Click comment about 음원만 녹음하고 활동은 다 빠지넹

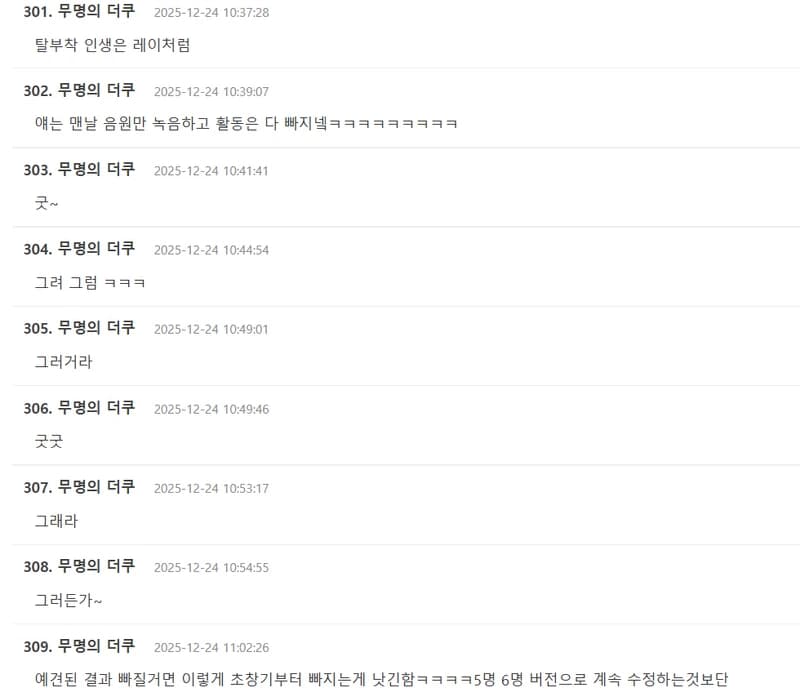(246, 123)
